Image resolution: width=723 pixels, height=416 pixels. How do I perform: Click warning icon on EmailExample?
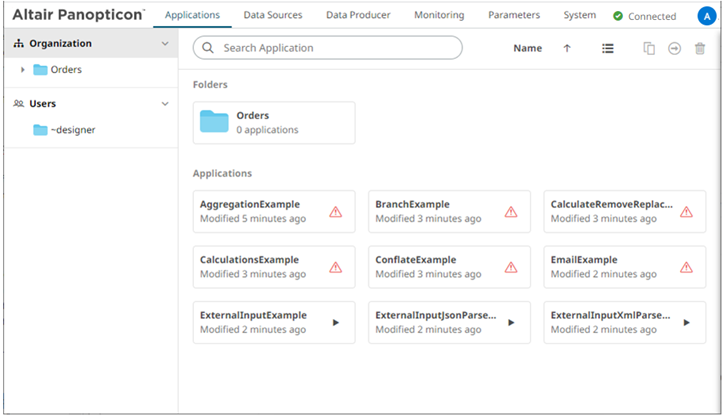point(686,267)
